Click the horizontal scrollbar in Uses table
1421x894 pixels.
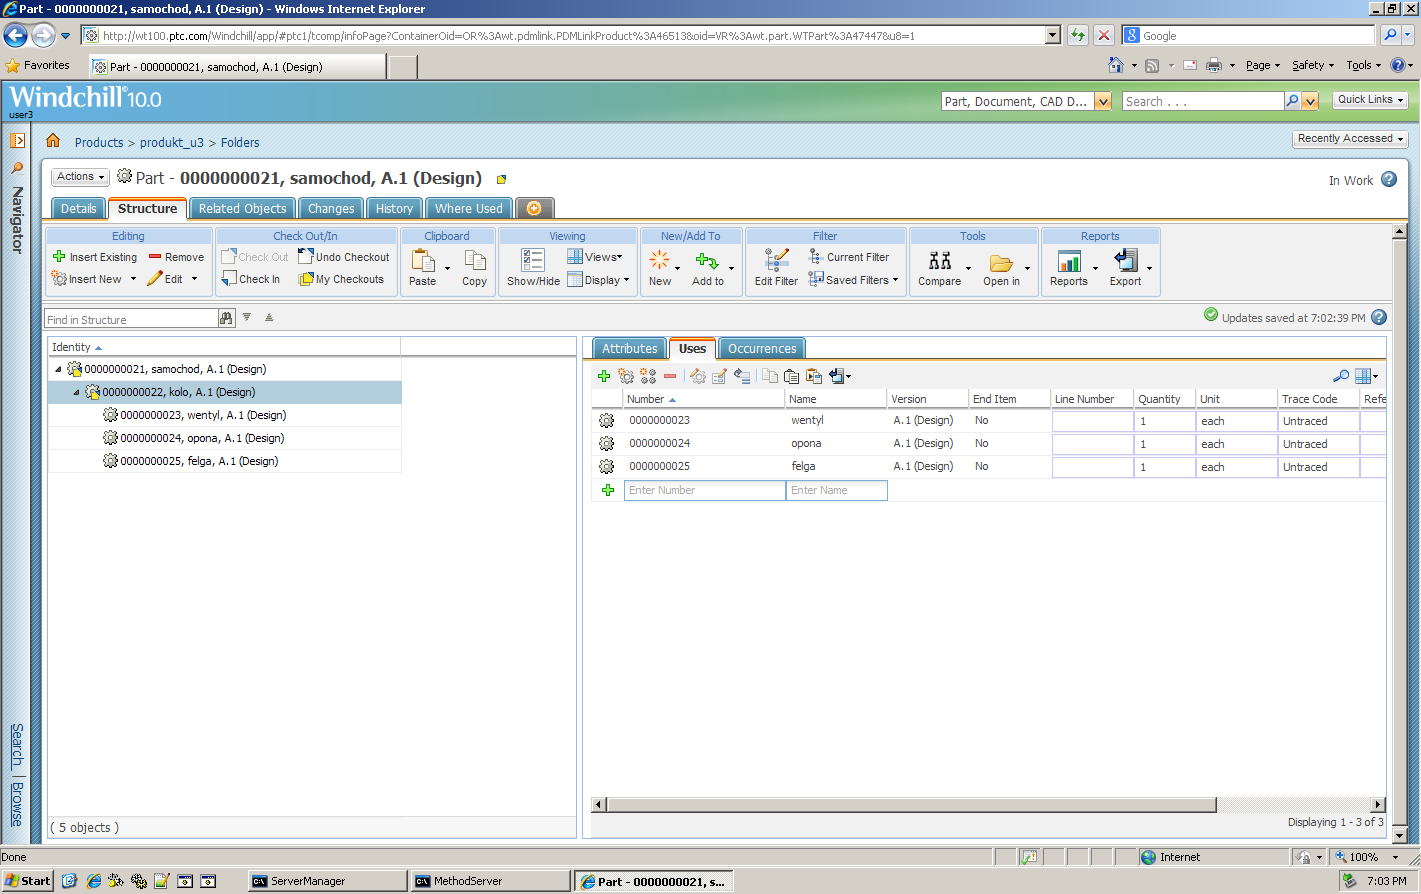point(911,804)
